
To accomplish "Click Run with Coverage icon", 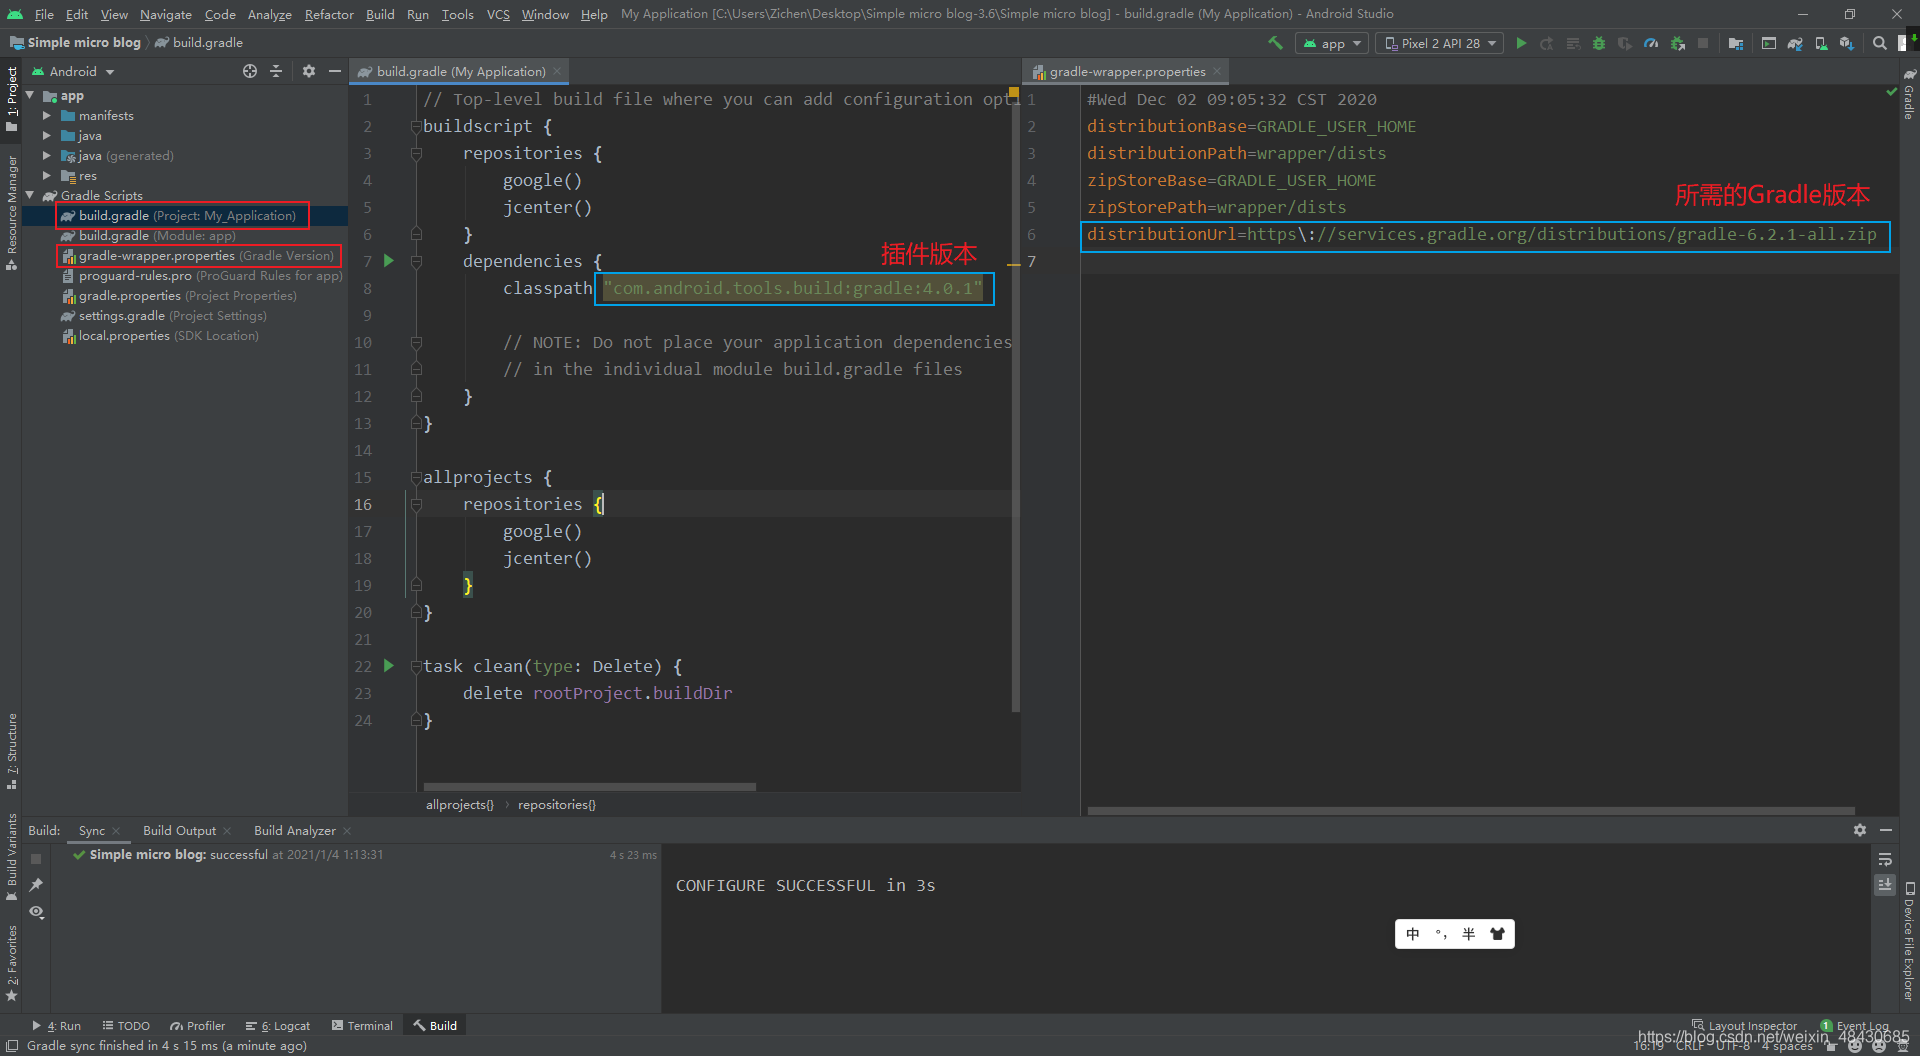I will [1625, 43].
